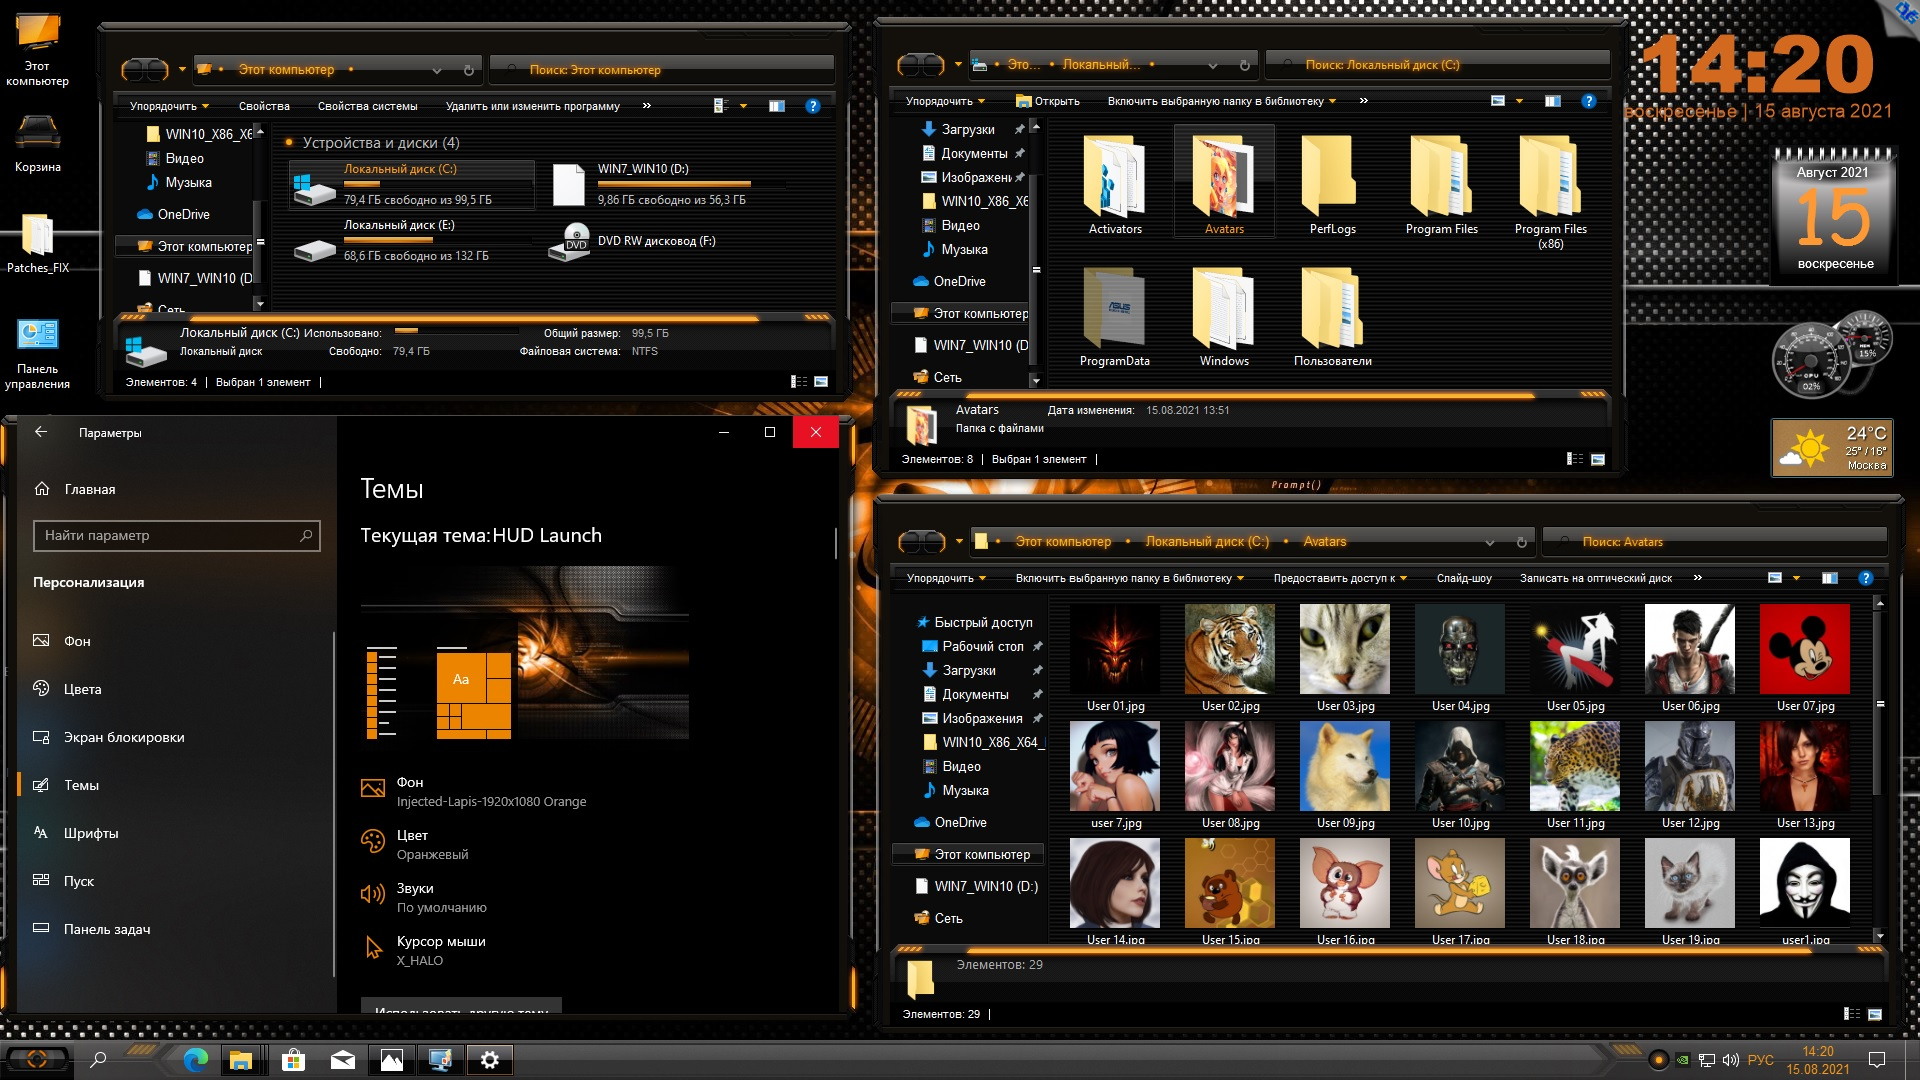The width and height of the screenshot is (1920, 1080).
Task: Open Microsoft Edge from the taskbar
Action: click(x=195, y=1060)
